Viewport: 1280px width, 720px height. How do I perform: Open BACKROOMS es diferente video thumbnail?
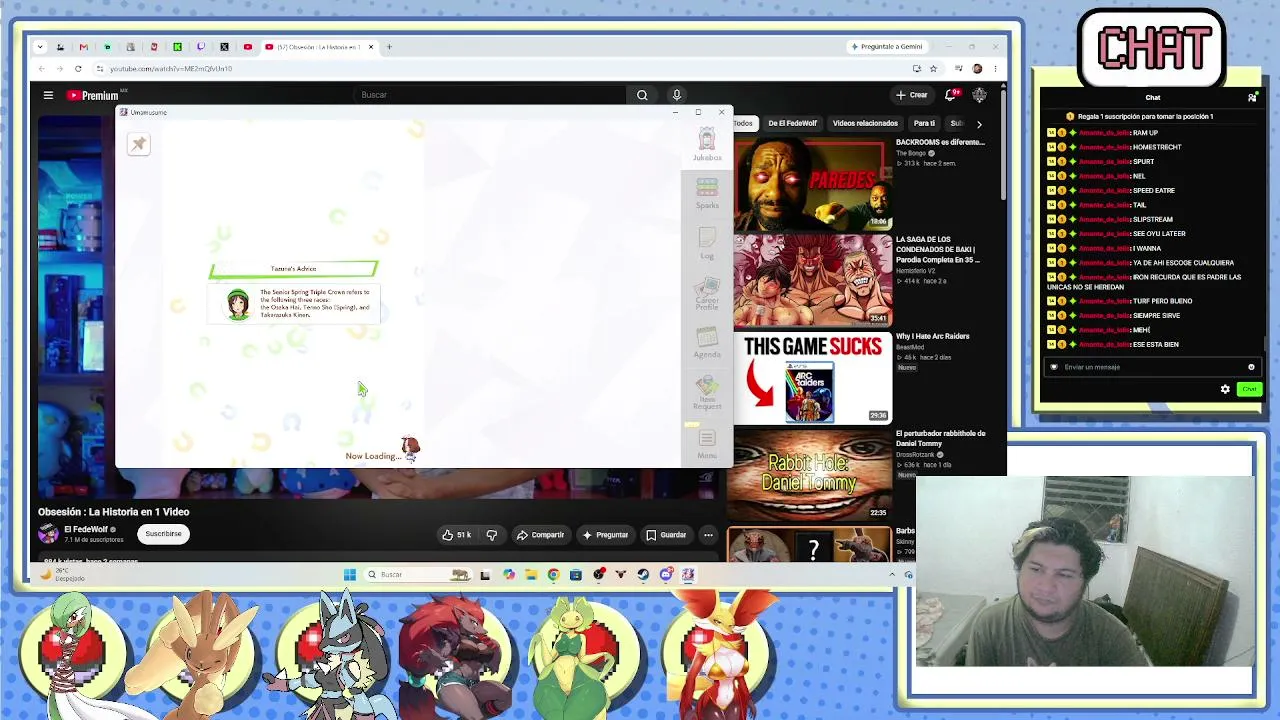812,184
